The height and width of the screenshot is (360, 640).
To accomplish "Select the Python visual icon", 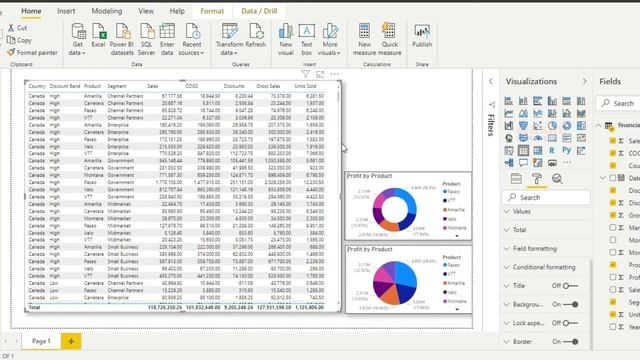I will [x=567, y=151].
